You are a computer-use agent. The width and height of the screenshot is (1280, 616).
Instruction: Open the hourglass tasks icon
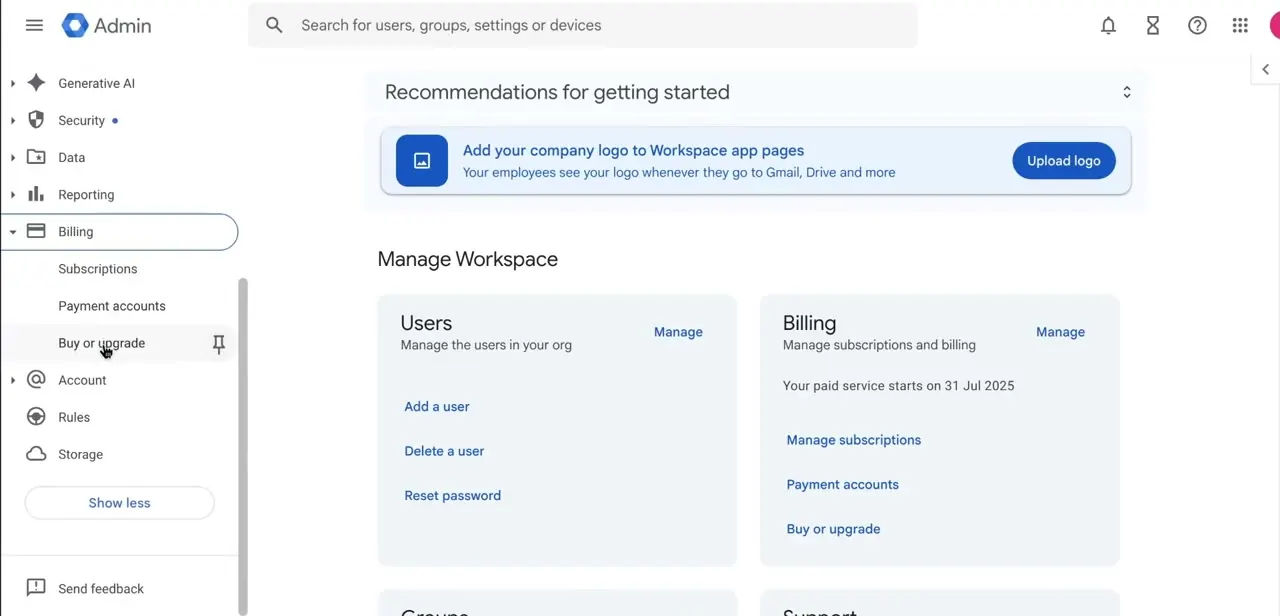click(1153, 26)
